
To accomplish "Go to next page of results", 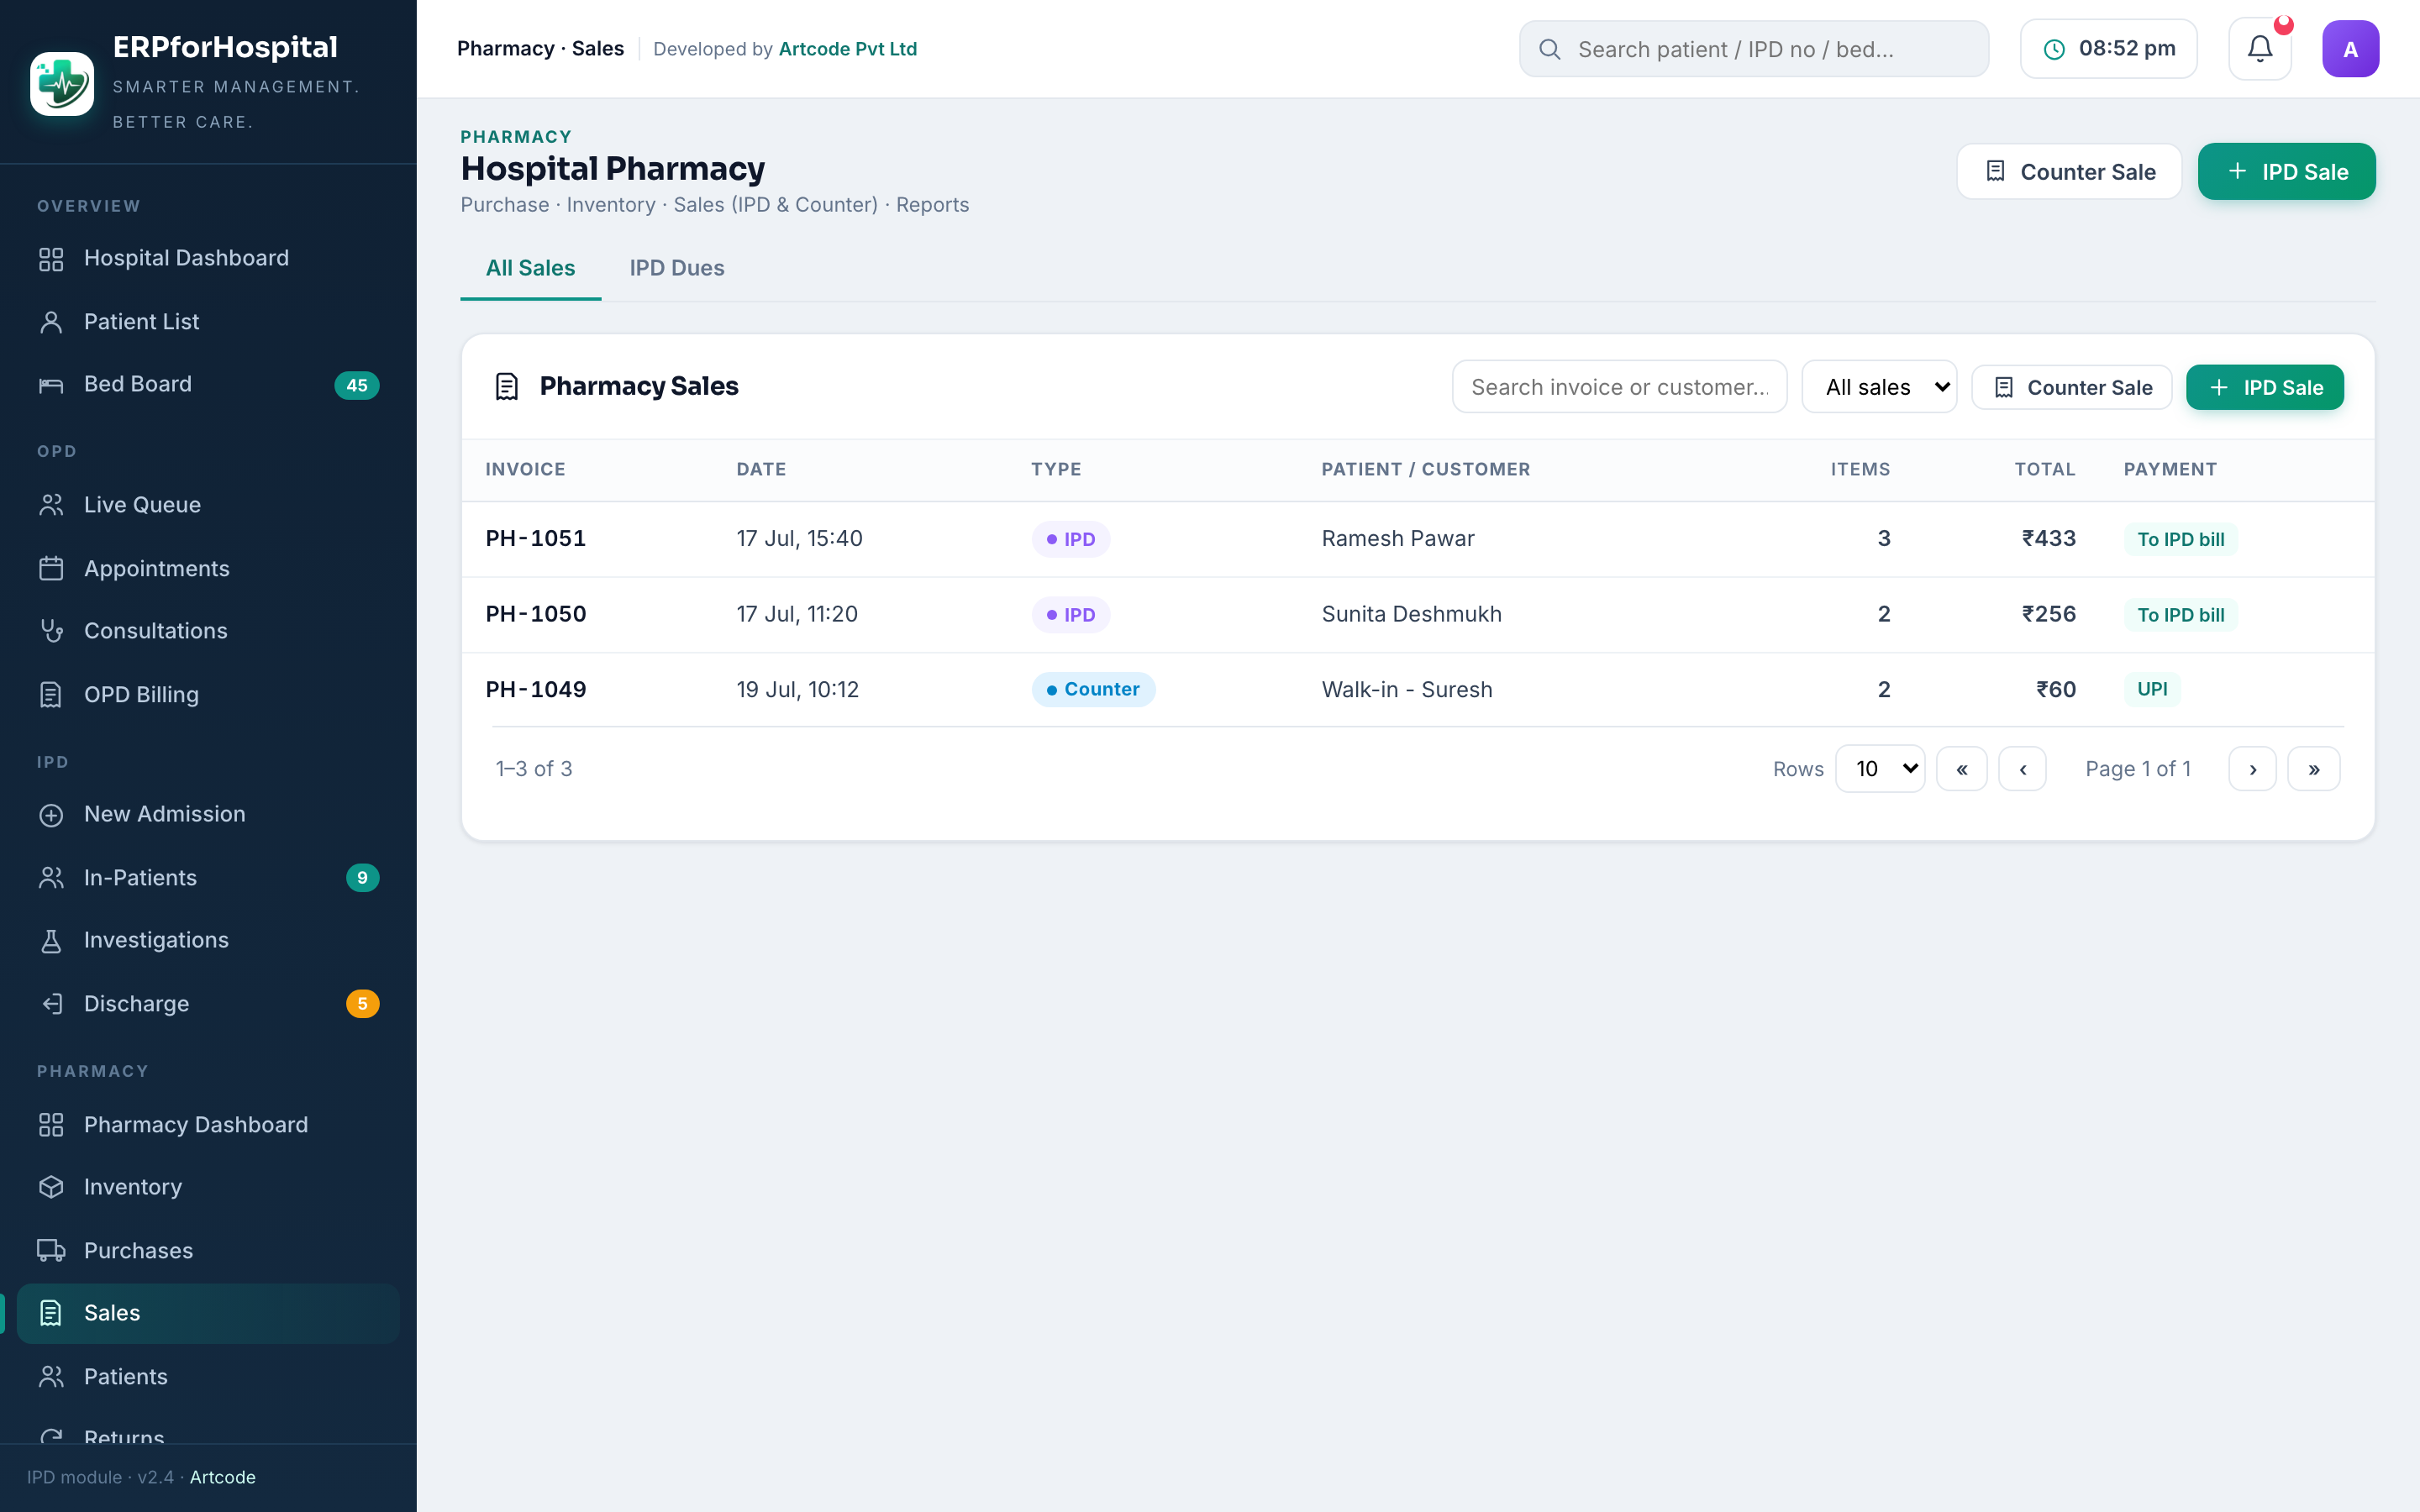I will pyautogui.click(x=2252, y=769).
